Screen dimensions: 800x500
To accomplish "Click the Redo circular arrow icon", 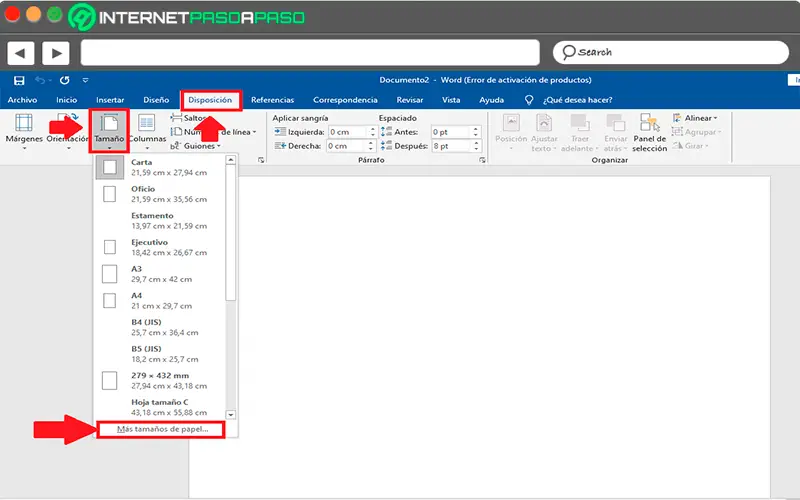I will pos(64,80).
